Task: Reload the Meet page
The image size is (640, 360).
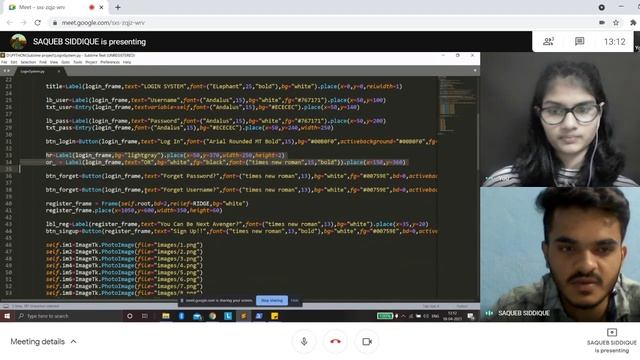Action: 38,23
